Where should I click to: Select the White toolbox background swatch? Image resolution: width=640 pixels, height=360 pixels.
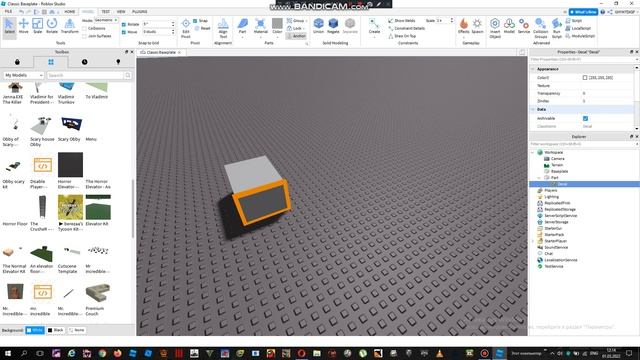[35, 330]
